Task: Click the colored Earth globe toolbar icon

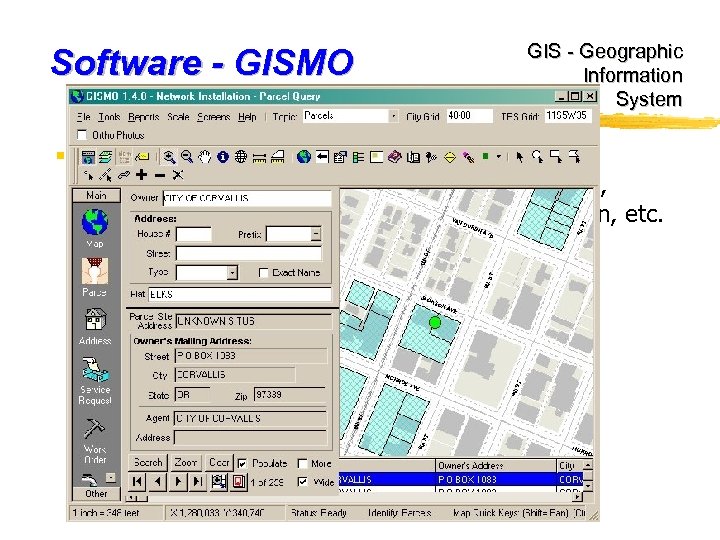Action: (304, 157)
